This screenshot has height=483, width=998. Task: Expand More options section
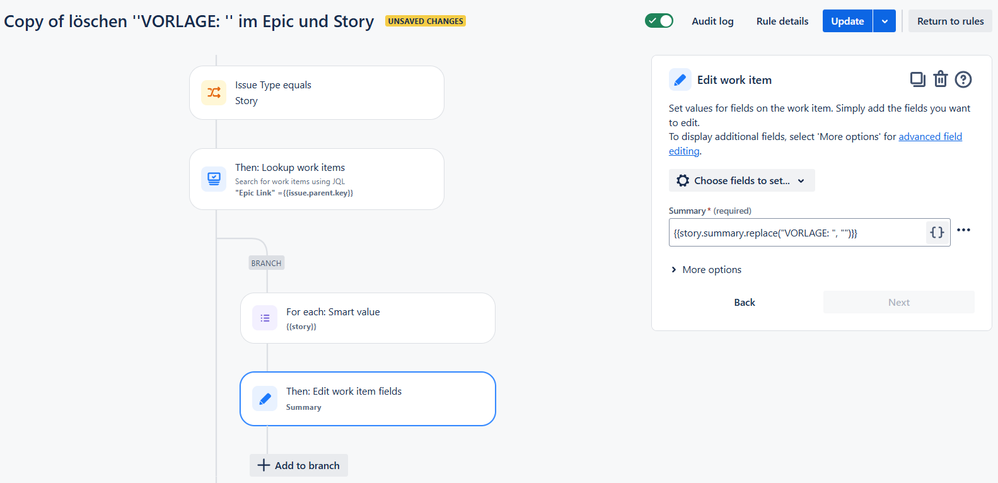[x=706, y=270]
